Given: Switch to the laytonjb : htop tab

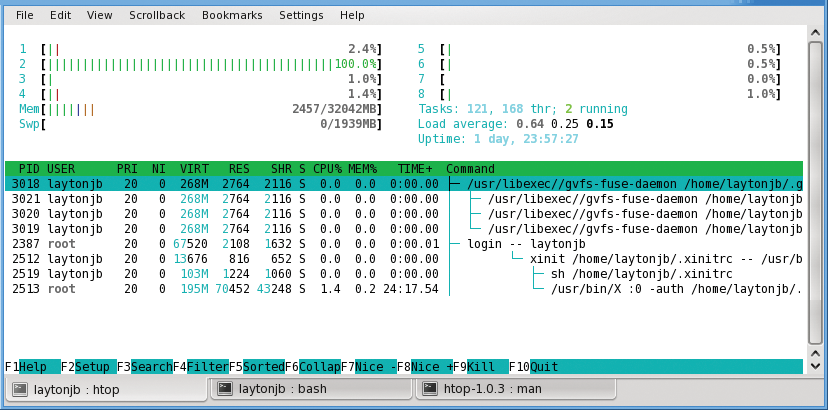Looking at the screenshot, I should click(x=106, y=390).
